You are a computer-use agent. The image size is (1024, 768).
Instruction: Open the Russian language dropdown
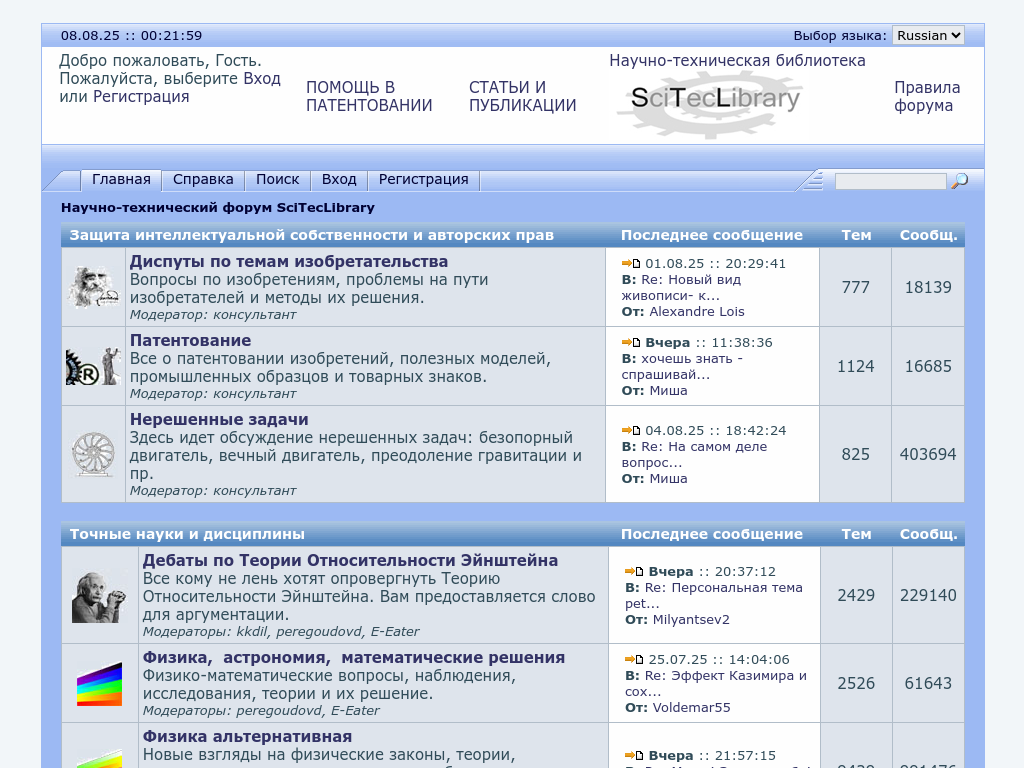click(927, 35)
